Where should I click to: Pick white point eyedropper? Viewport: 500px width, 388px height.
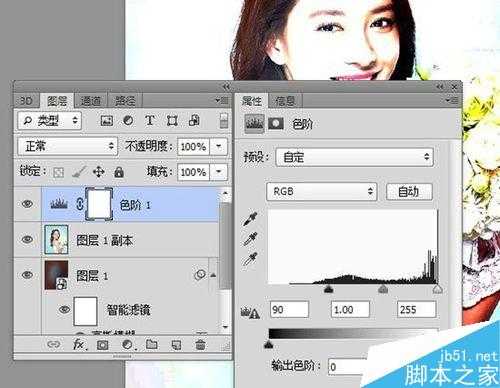pos(250,259)
